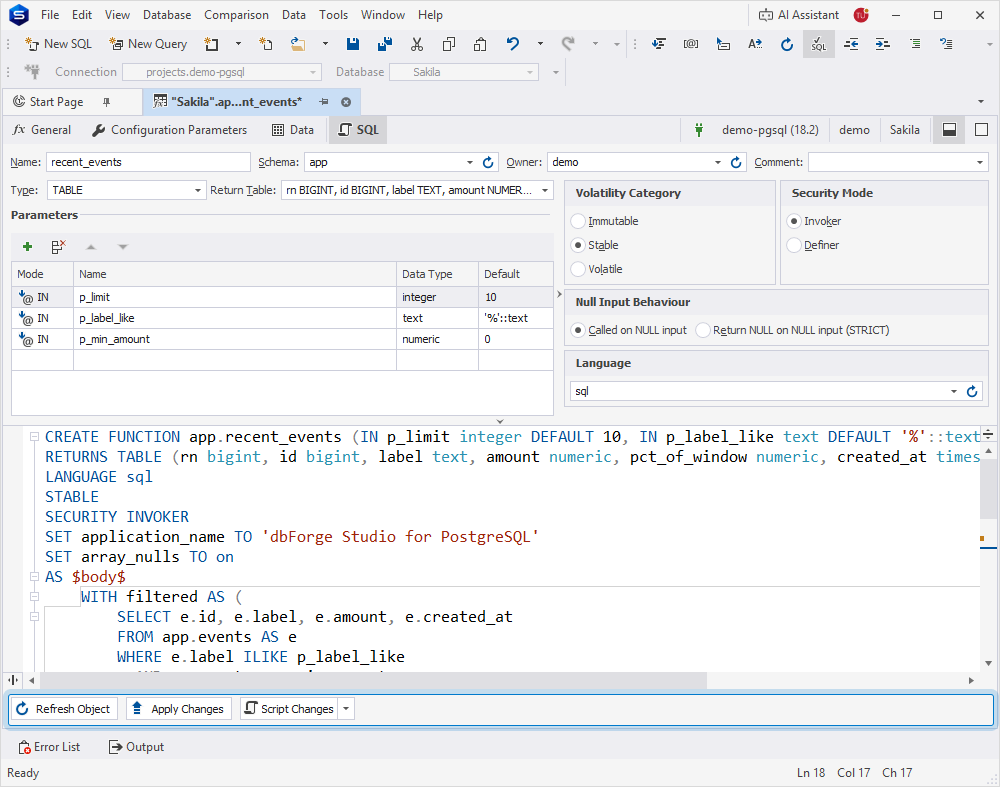Click the Script Changes button

click(x=290, y=709)
